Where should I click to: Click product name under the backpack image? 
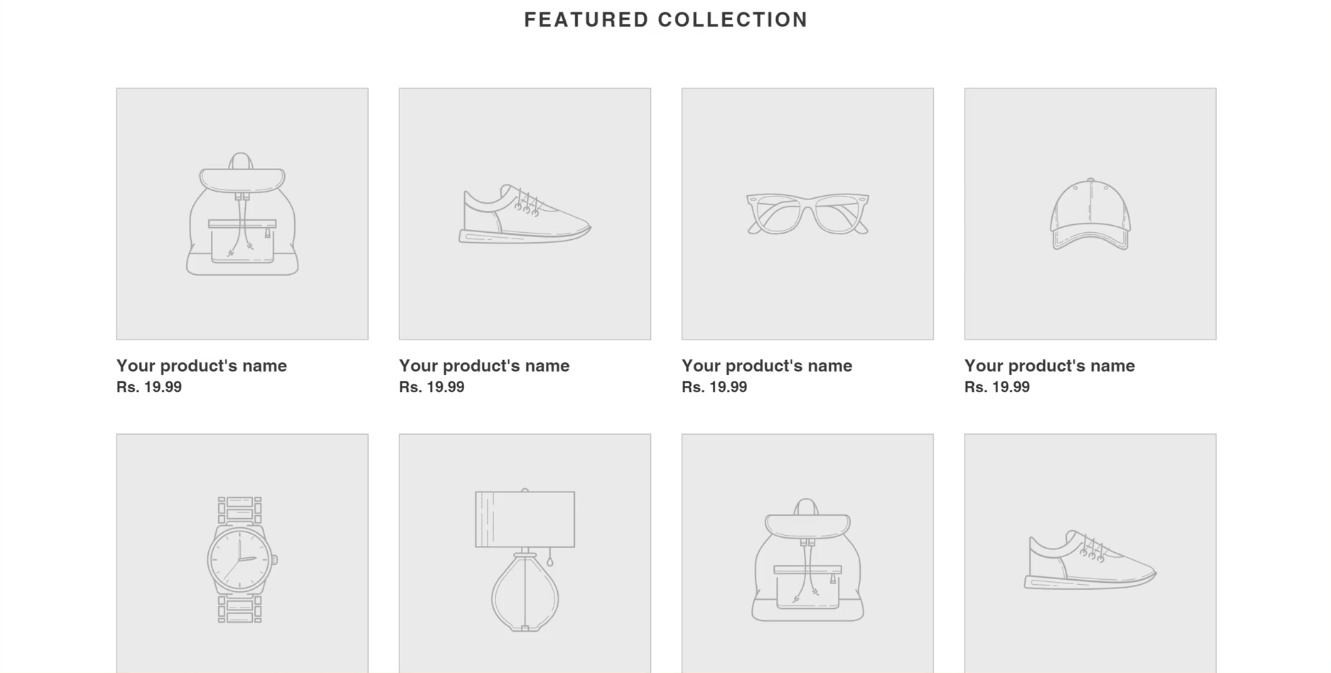(x=202, y=366)
